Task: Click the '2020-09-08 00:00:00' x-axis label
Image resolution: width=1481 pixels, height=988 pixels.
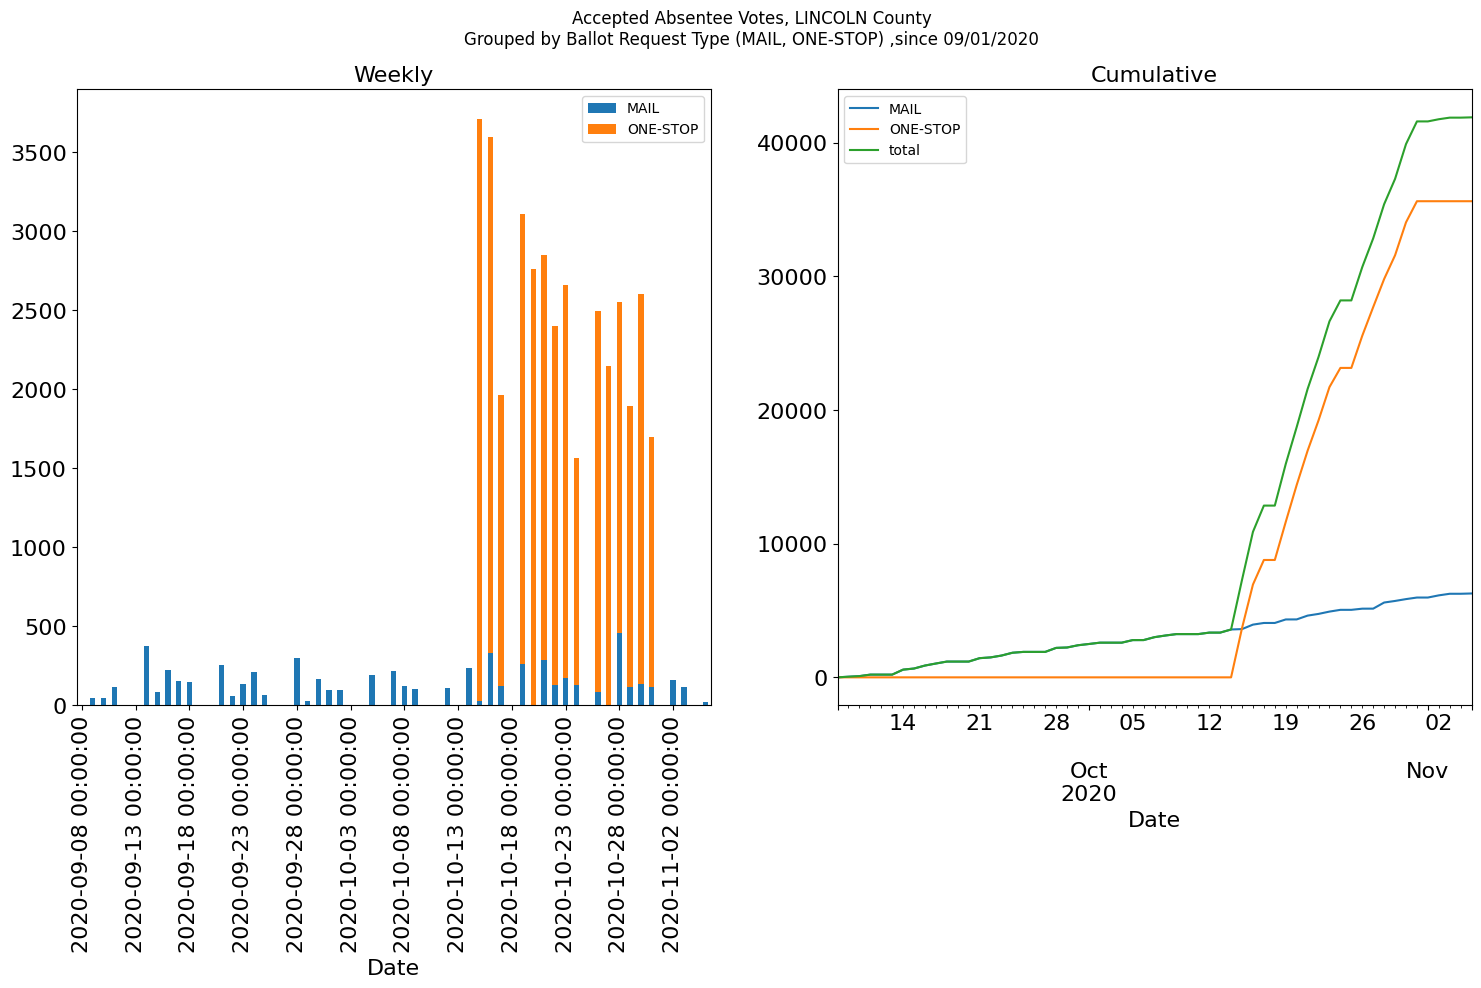Action: click(81, 833)
